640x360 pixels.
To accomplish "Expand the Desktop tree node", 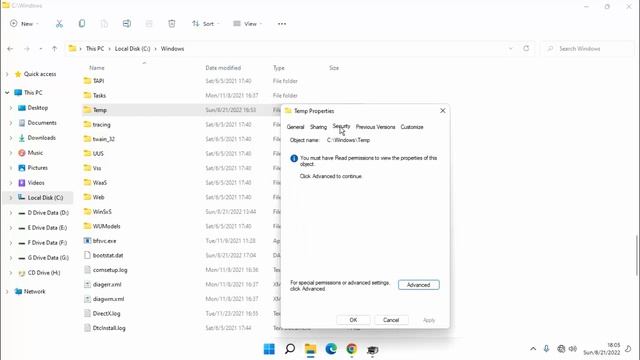I will pyautogui.click(x=11, y=108).
